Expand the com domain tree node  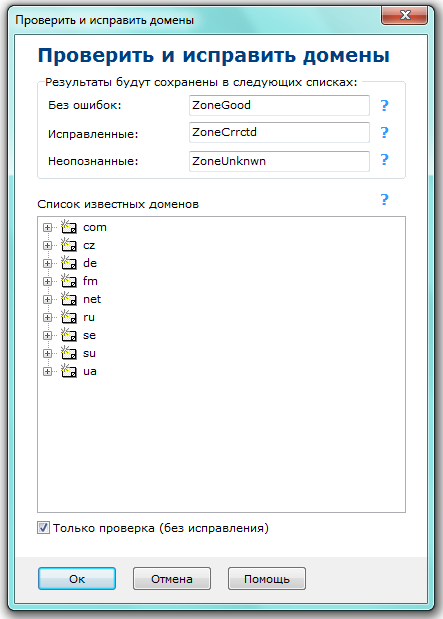click(x=47, y=227)
